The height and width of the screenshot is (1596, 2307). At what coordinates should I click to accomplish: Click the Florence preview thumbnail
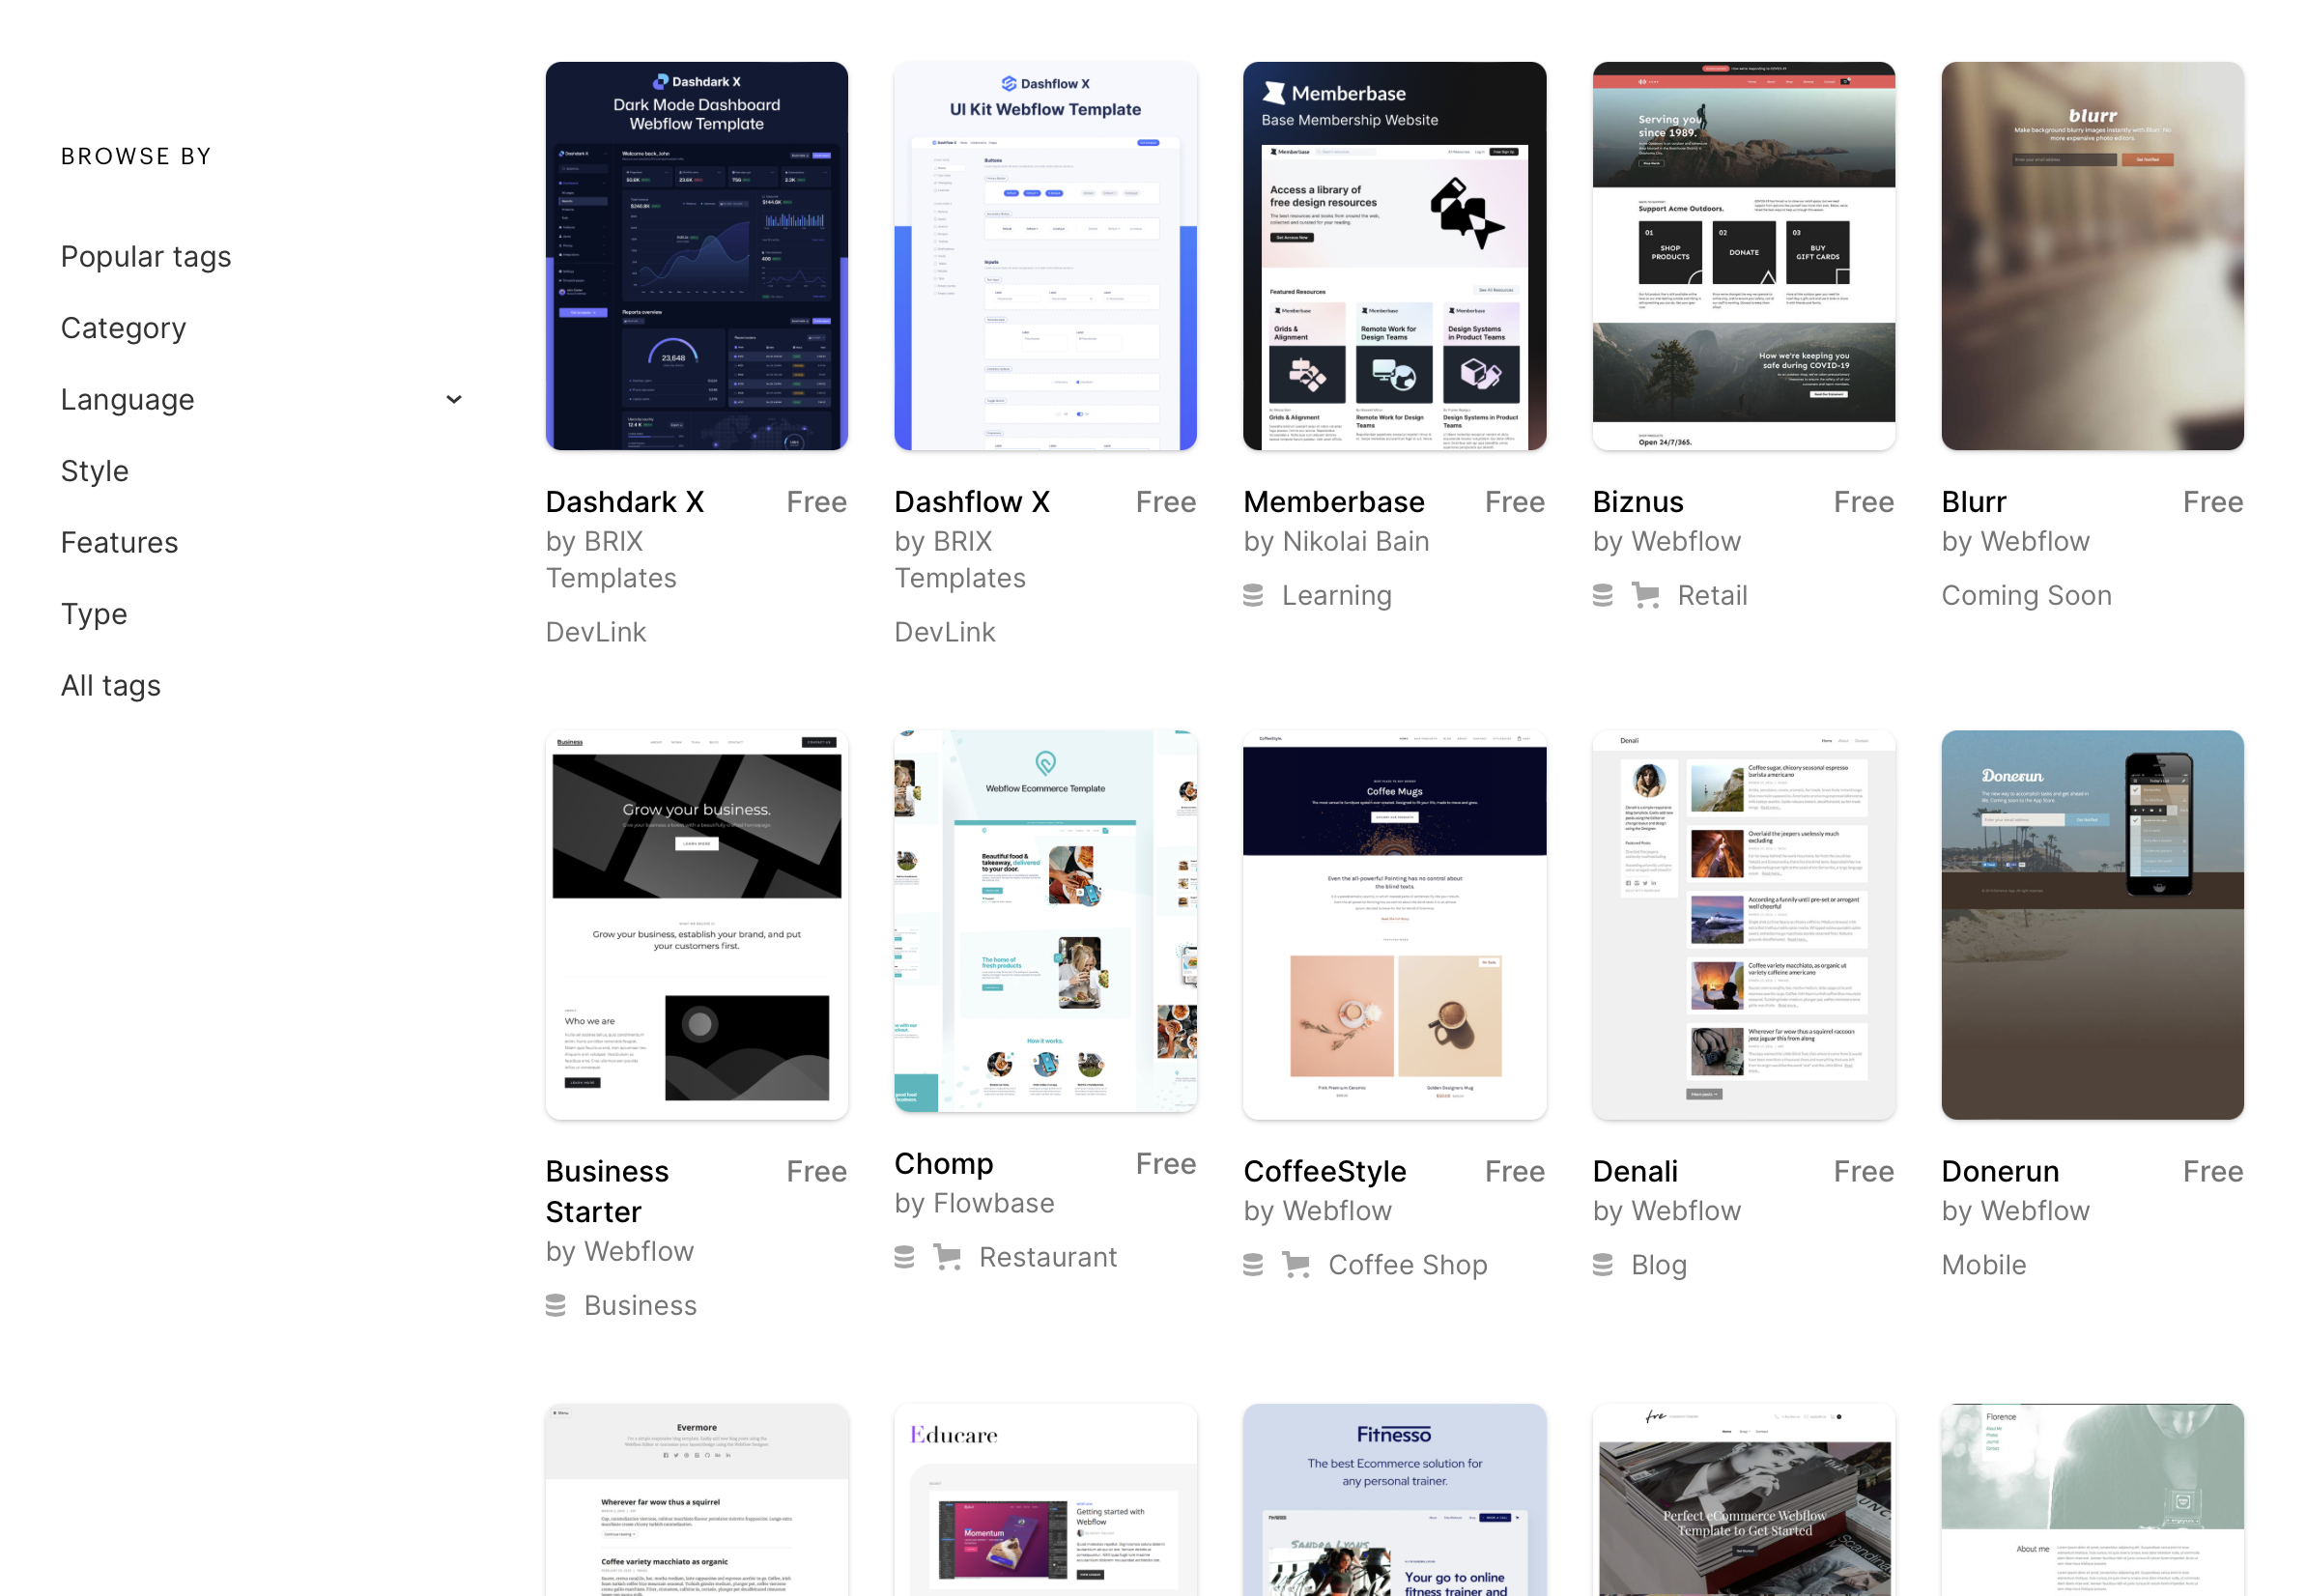point(2092,1500)
